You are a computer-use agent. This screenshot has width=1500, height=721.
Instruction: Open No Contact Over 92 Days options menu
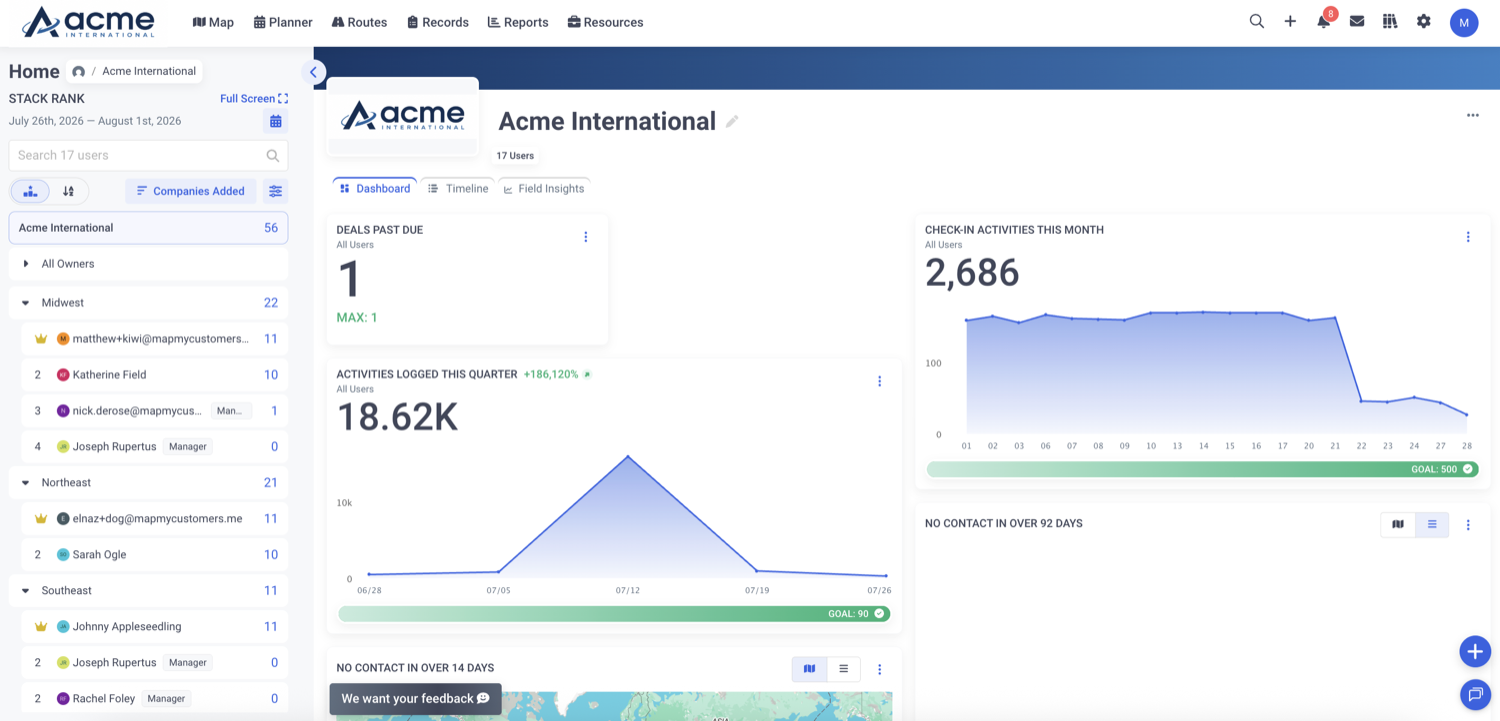click(x=1468, y=524)
